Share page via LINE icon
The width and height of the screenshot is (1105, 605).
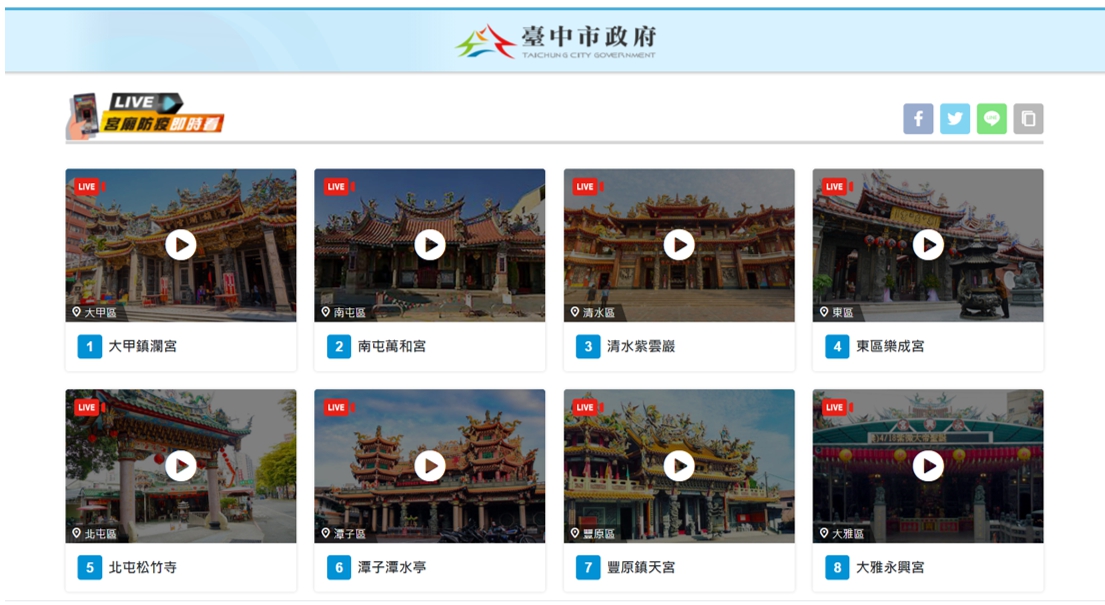pyautogui.click(x=991, y=119)
